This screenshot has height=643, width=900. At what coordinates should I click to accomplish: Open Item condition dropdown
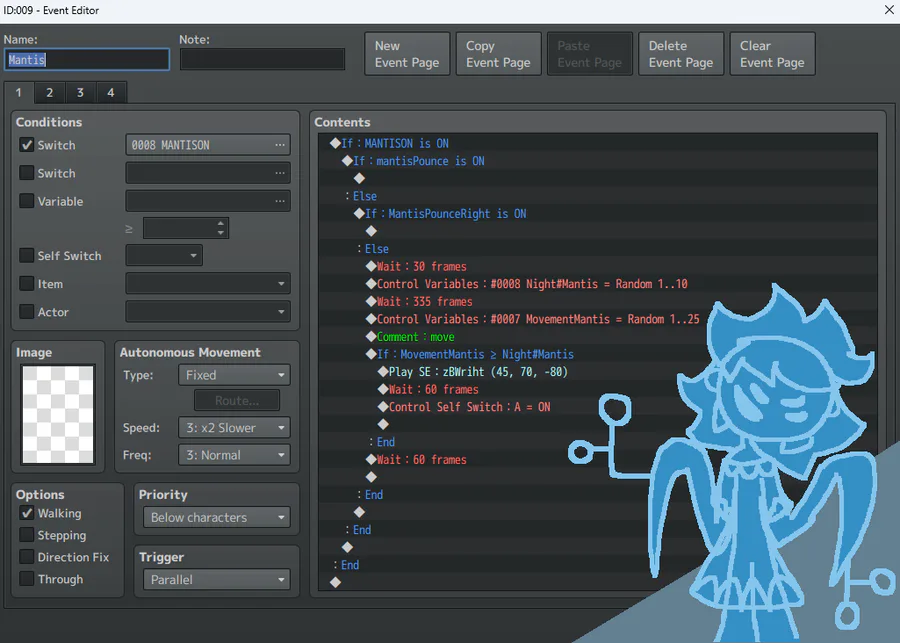208,284
